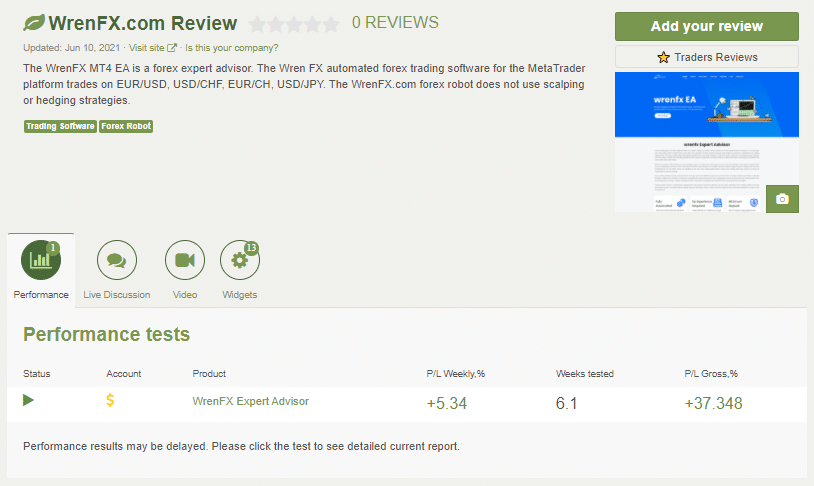This screenshot has width=814, height=486.
Task: Click the external link icon beside Visit site
Action: pos(172,48)
